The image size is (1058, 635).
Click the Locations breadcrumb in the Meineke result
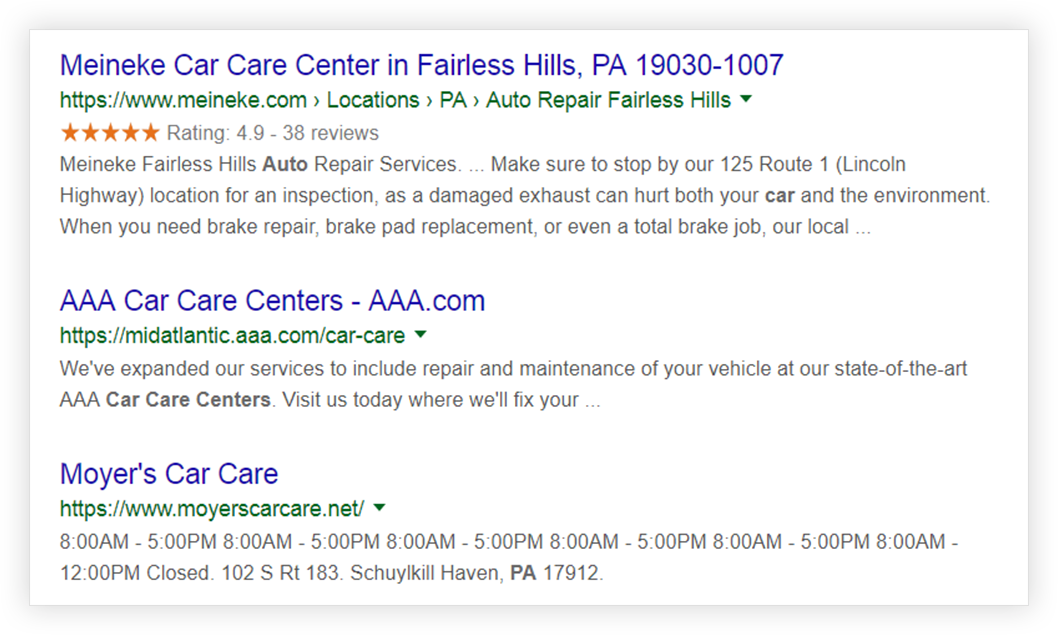pos(373,100)
